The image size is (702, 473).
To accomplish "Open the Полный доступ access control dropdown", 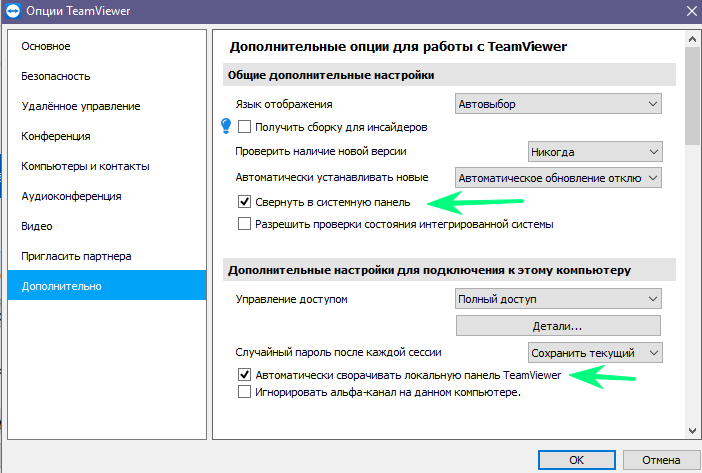I will pos(558,299).
